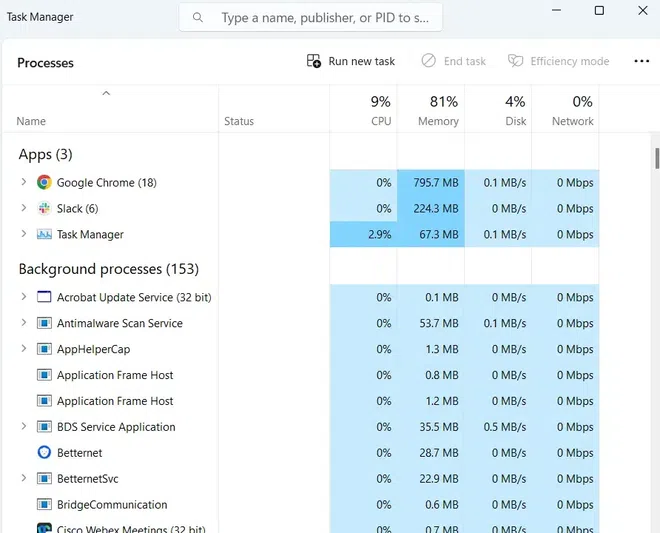Click the End task button
Screen dimensions: 660x533
click(x=453, y=61)
